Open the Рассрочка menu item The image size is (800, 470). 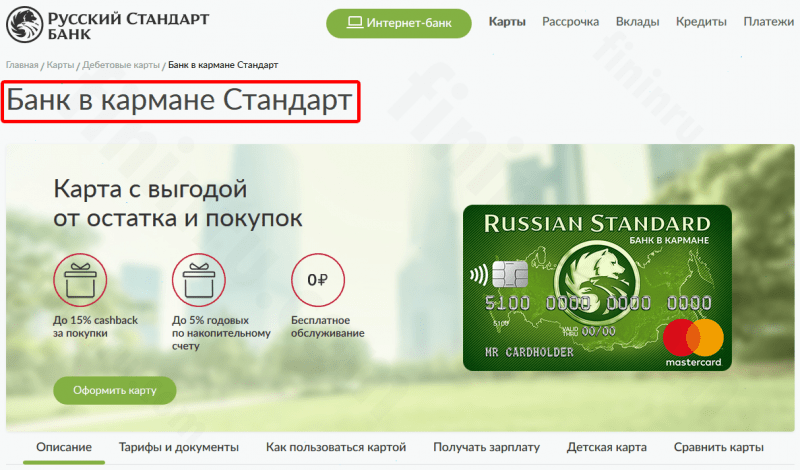click(570, 22)
